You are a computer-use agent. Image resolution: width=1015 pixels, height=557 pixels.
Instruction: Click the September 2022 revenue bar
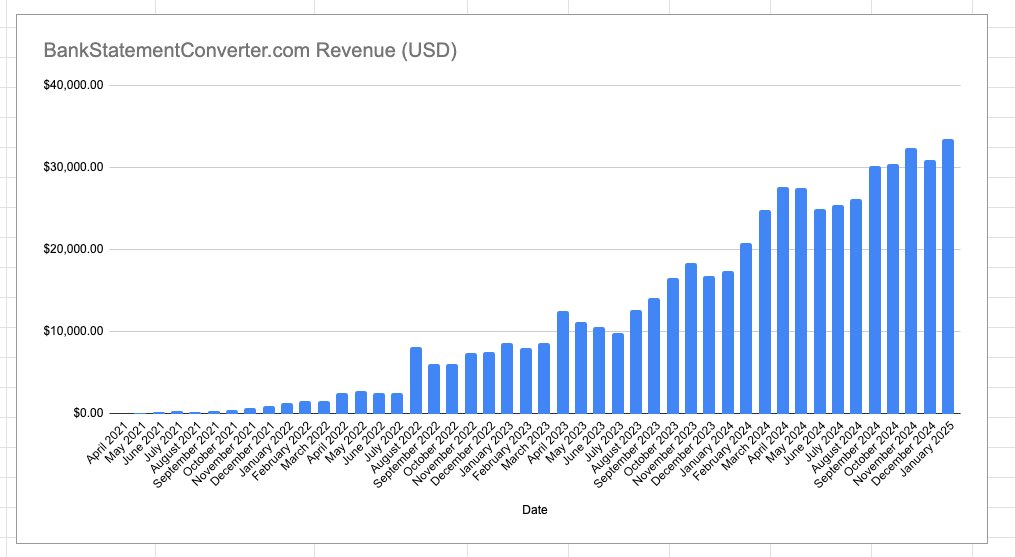point(434,389)
